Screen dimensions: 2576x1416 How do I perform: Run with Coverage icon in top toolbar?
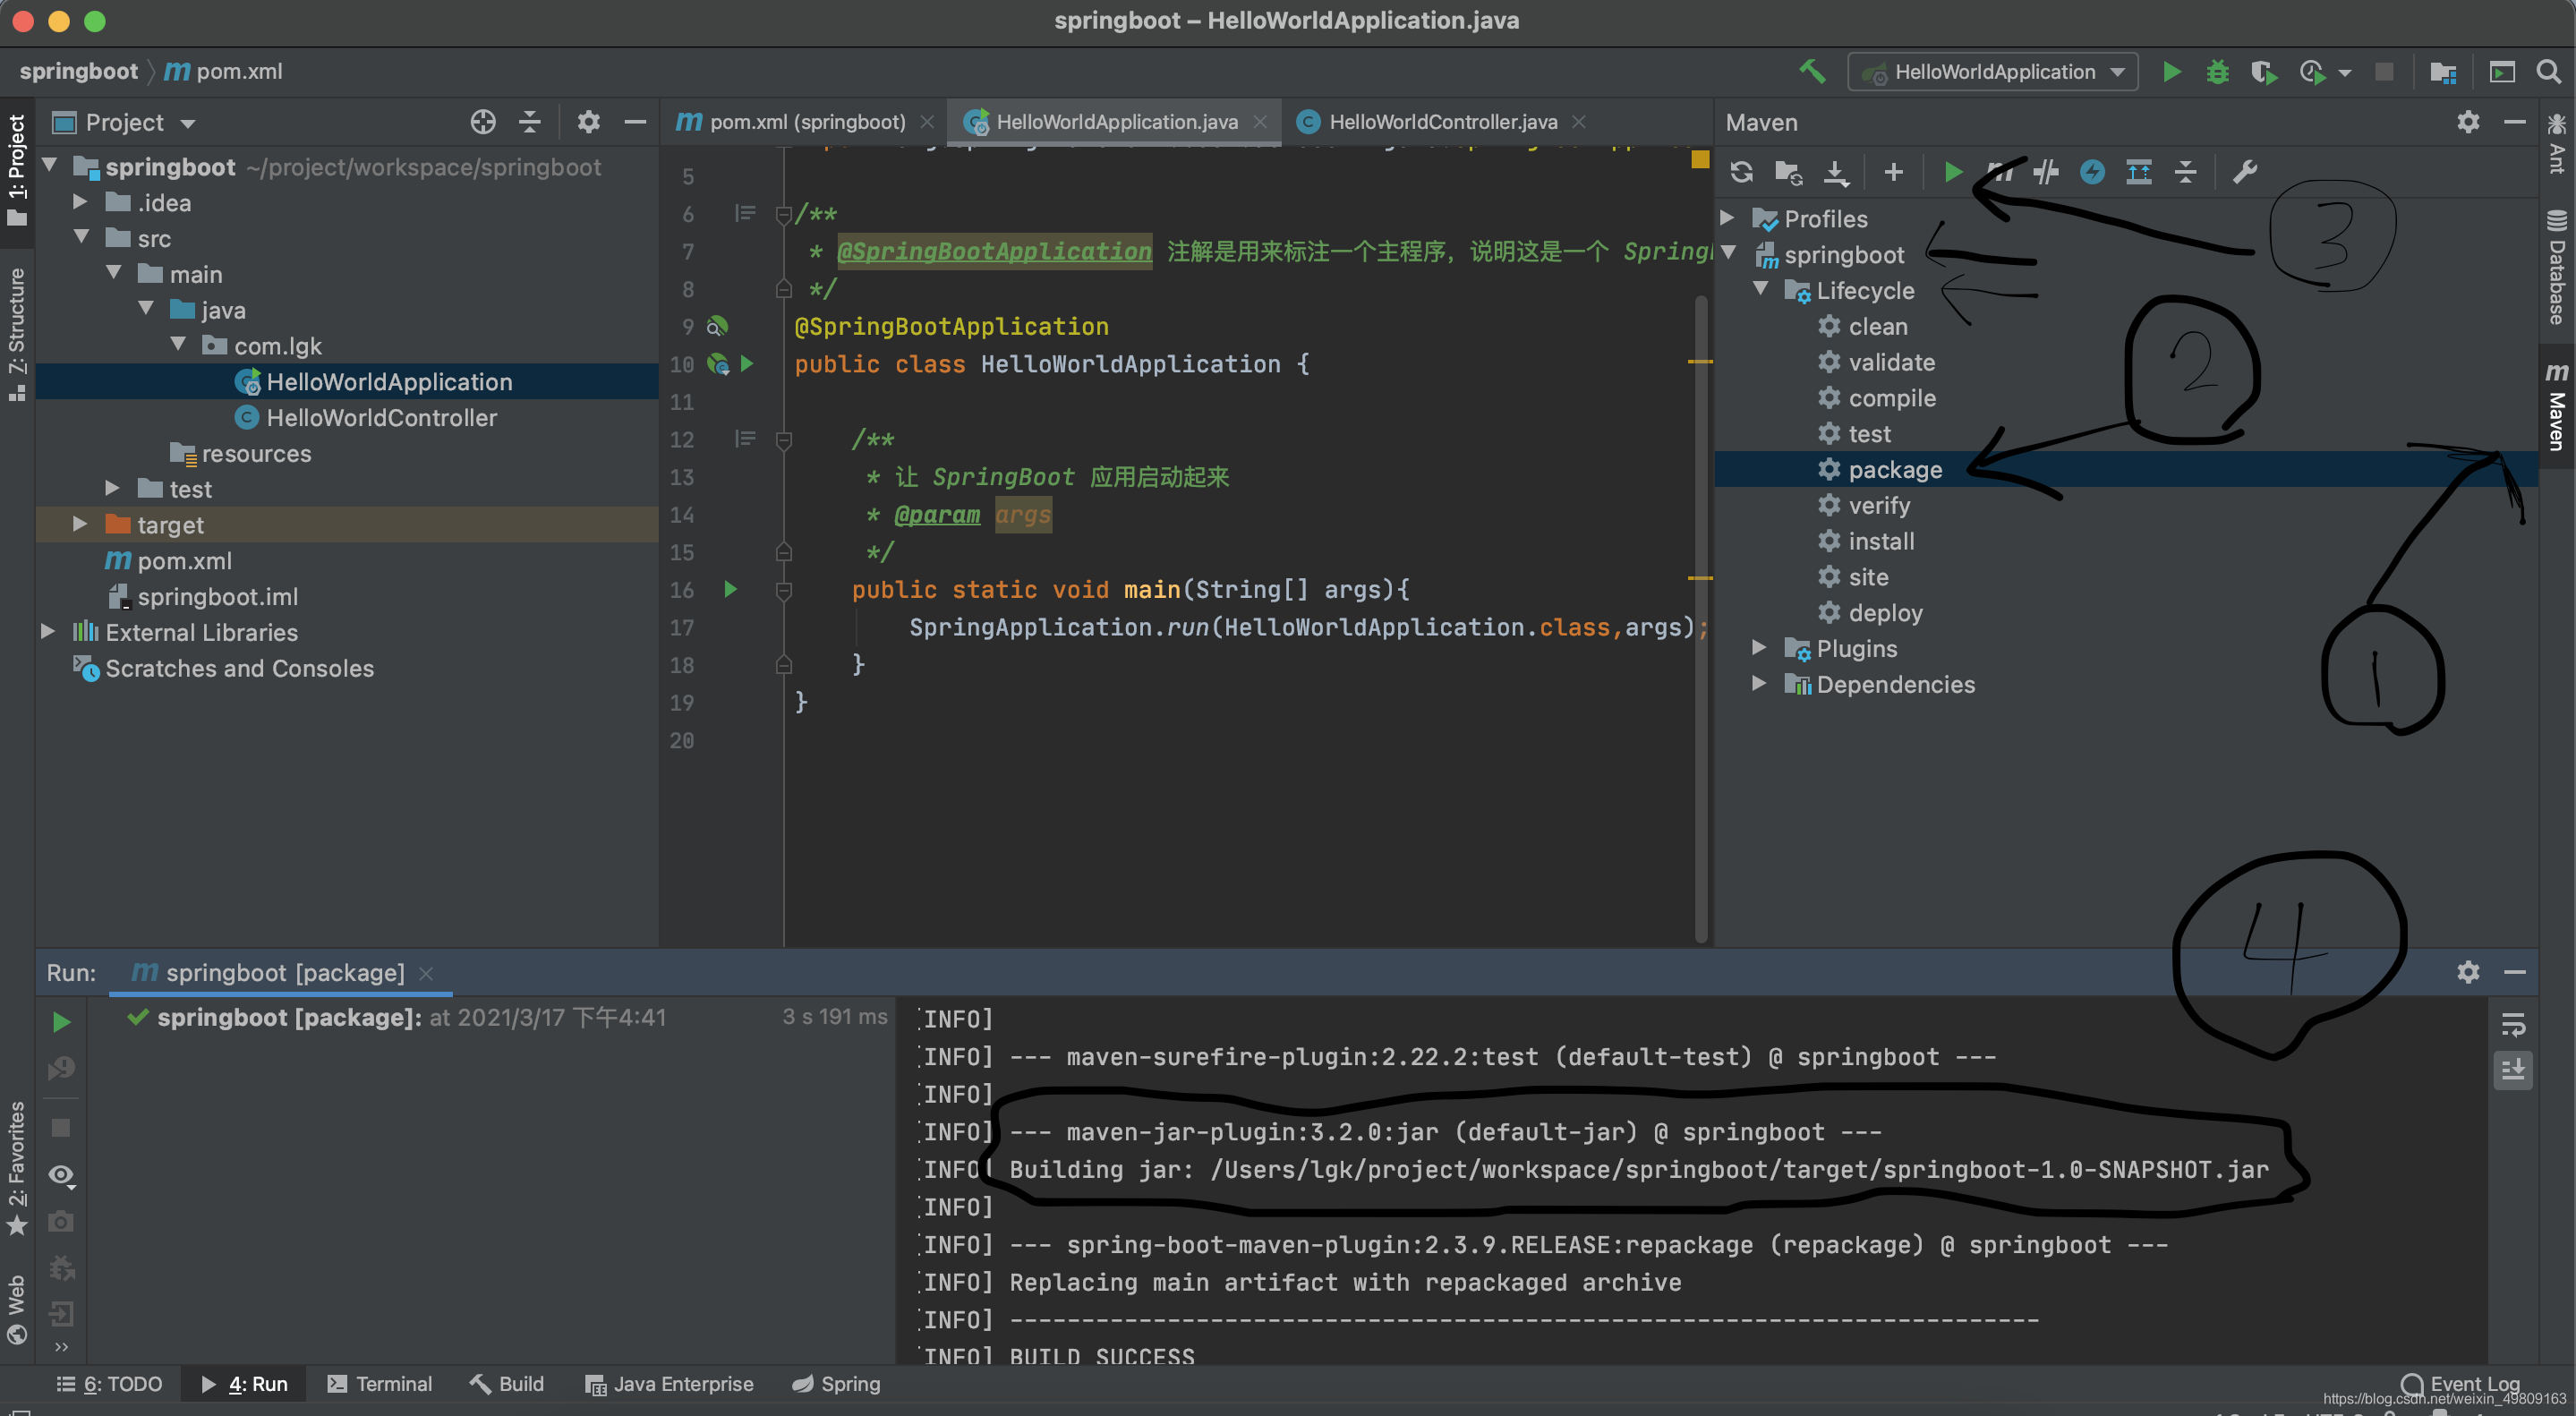pos(2263,72)
